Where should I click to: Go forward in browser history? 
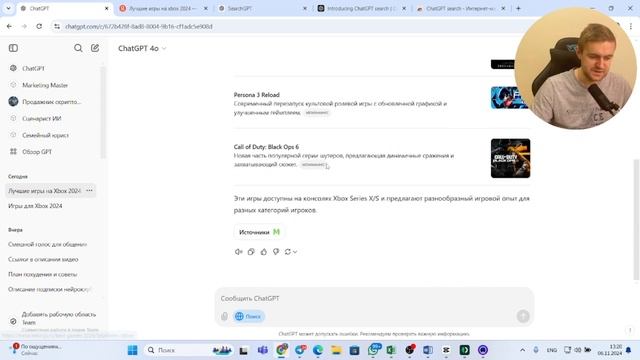[24, 26]
